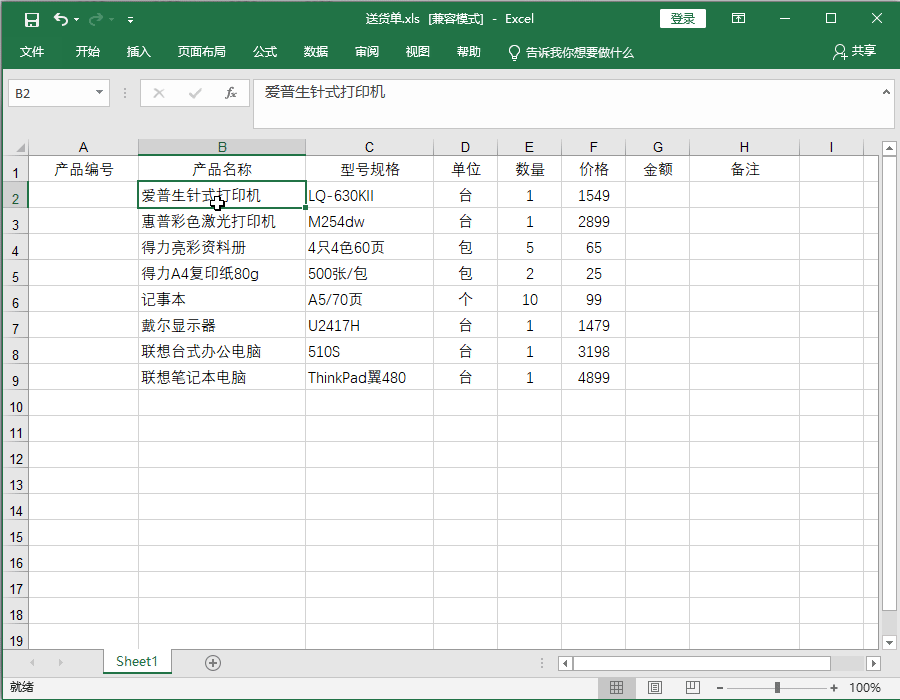The image size is (900, 700).
Task: Save the workbook with the floppy icon
Action: [32, 20]
